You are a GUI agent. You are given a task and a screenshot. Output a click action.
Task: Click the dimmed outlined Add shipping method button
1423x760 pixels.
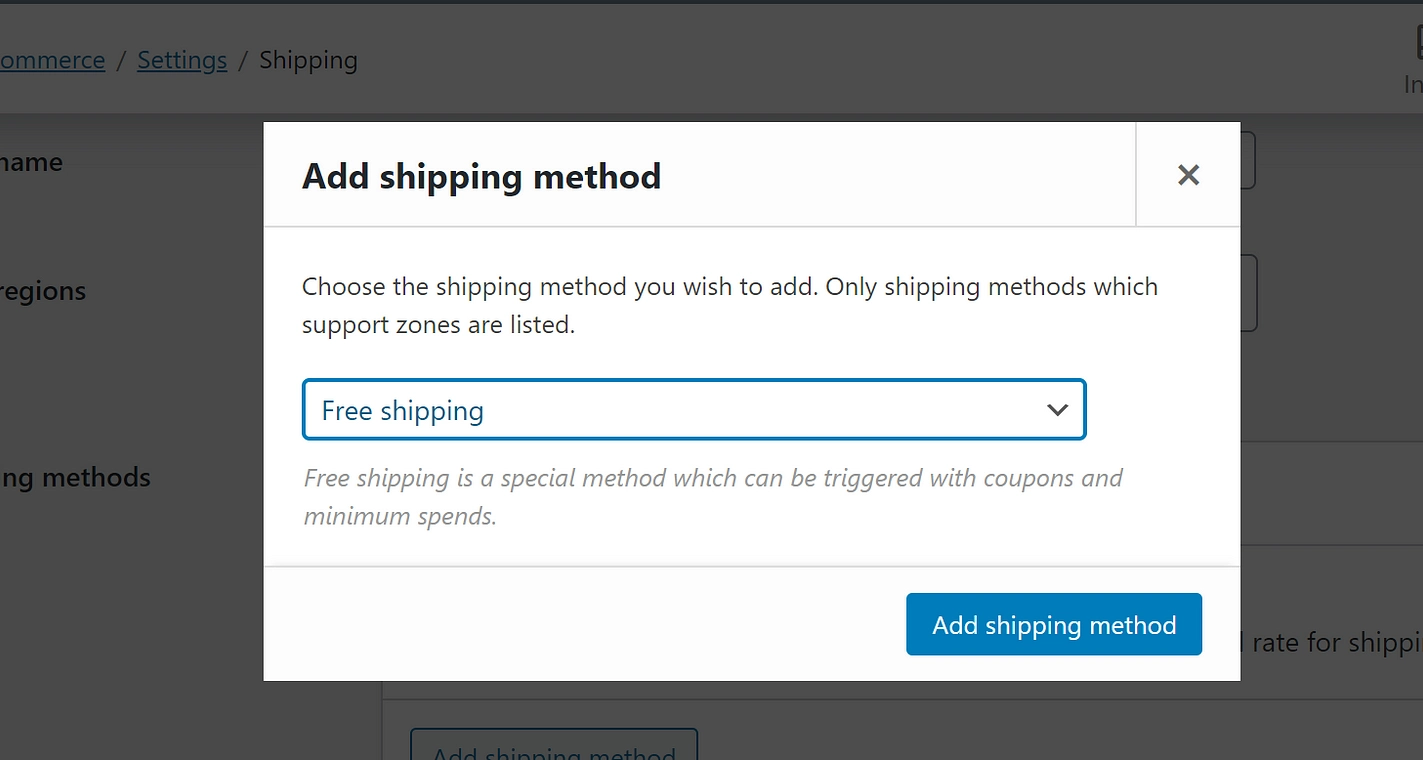tap(553, 748)
